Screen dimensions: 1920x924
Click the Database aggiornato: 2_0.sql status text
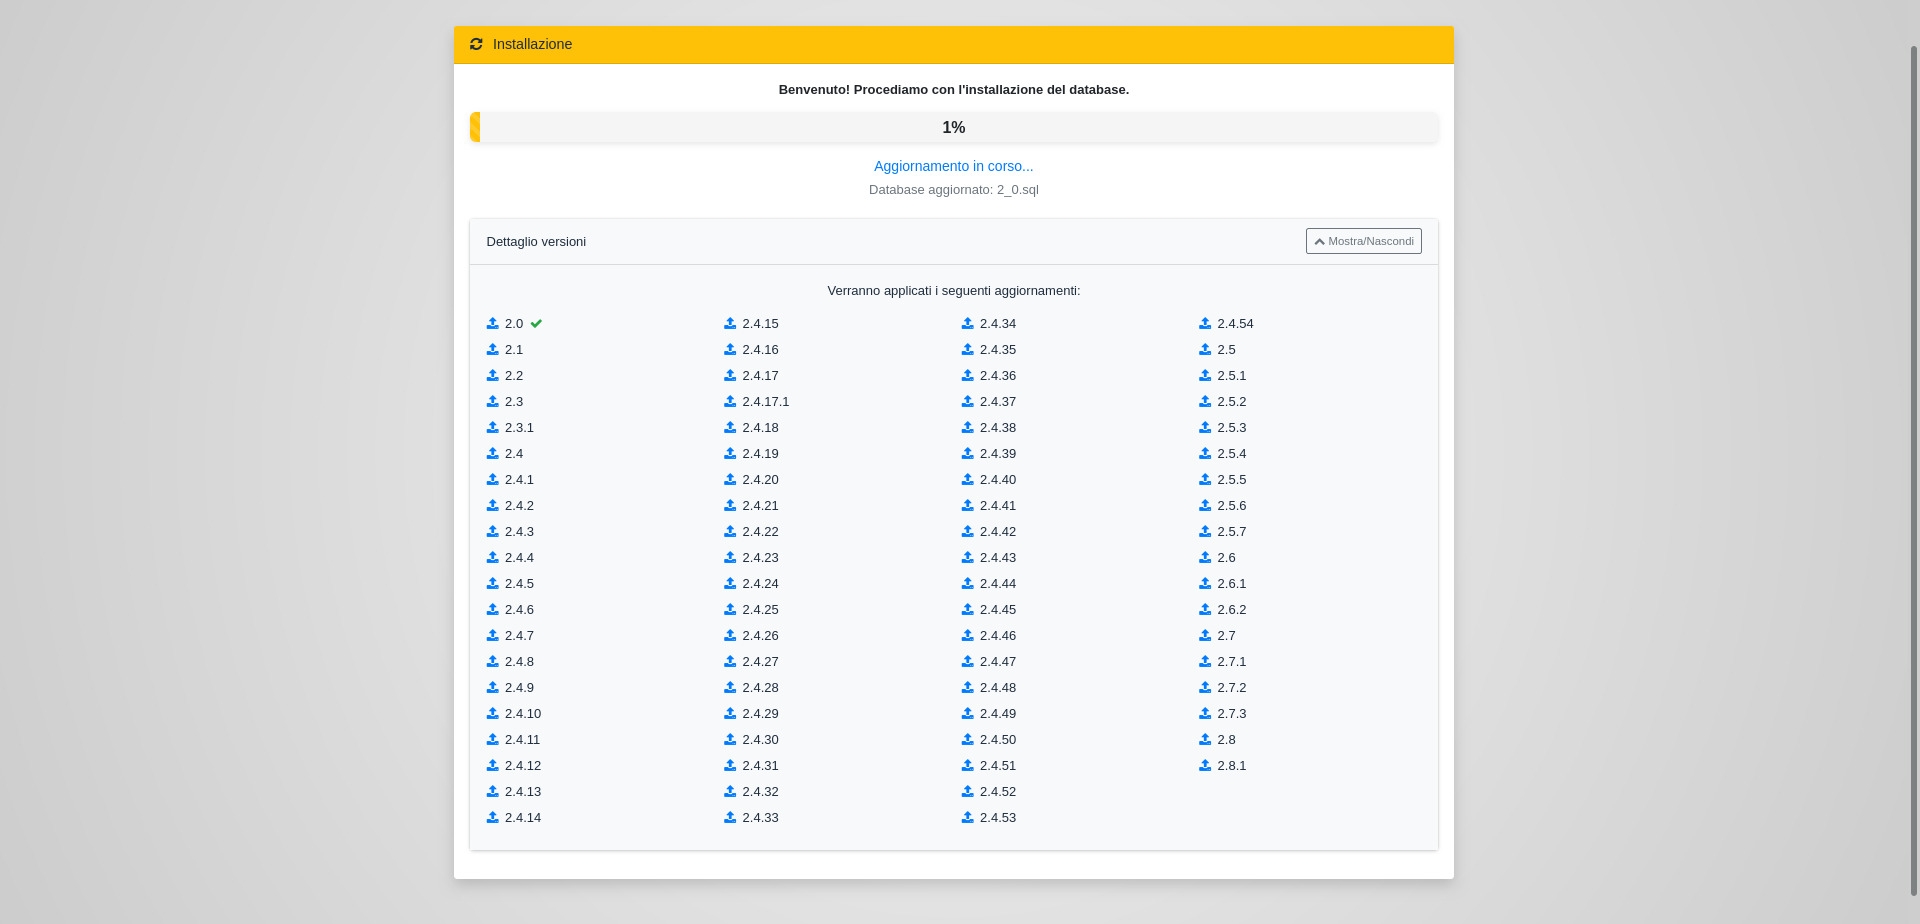953,190
